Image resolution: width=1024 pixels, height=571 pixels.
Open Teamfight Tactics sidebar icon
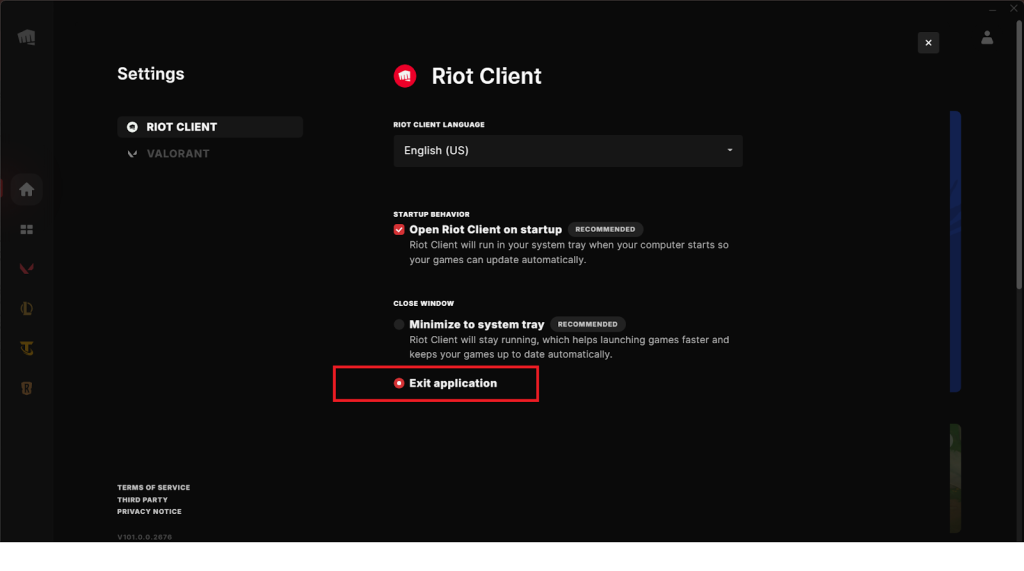27,348
